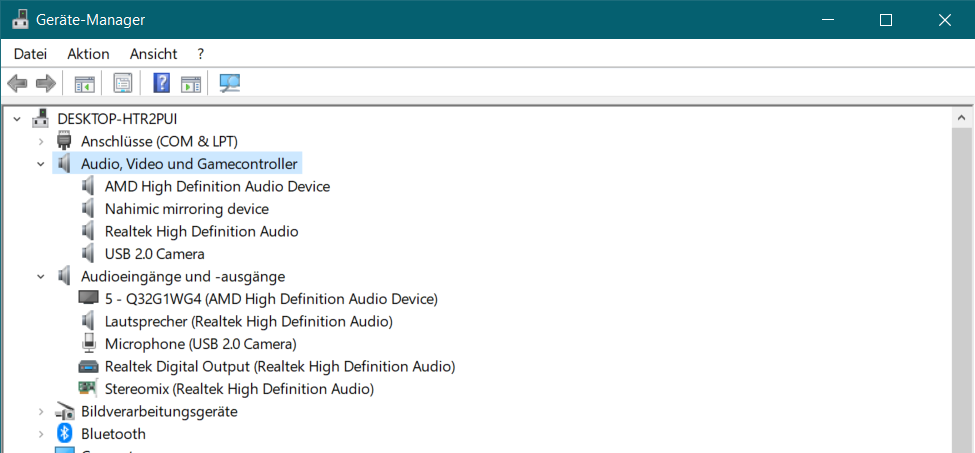This screenshot has width=975, height=453.
Task: Open the Aktion menu
Action: tap(88, 54)
